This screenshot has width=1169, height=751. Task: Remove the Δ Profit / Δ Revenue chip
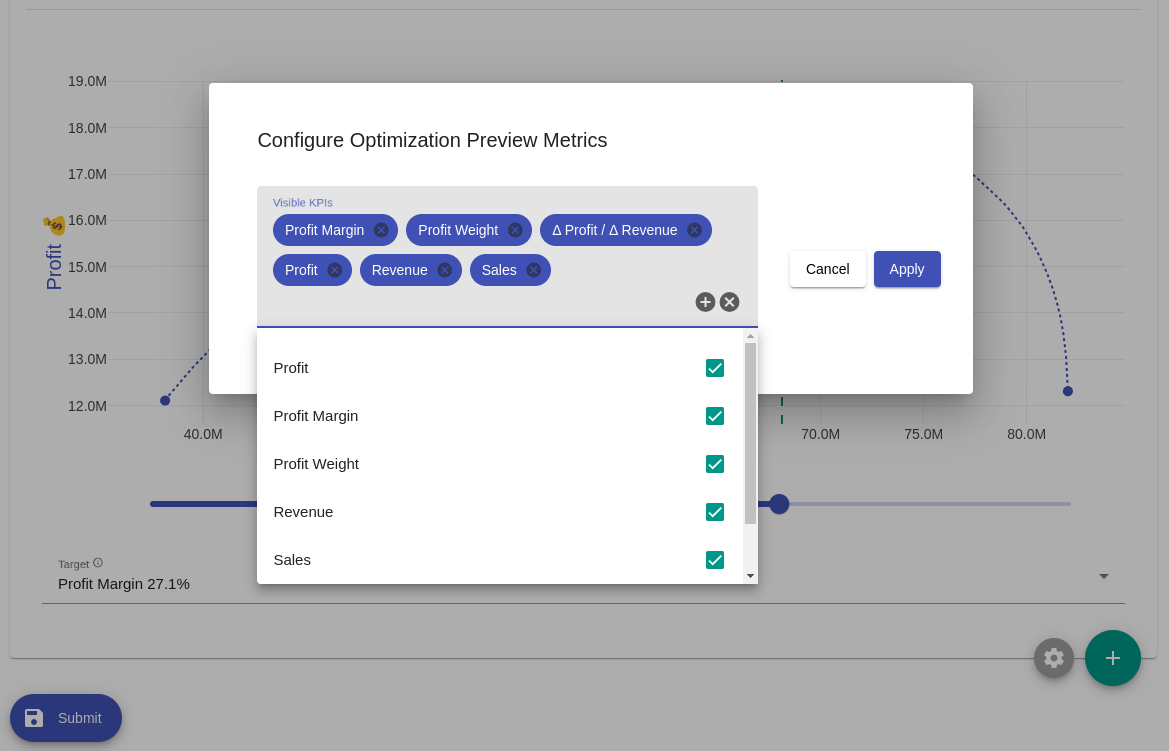click(694, 230)
